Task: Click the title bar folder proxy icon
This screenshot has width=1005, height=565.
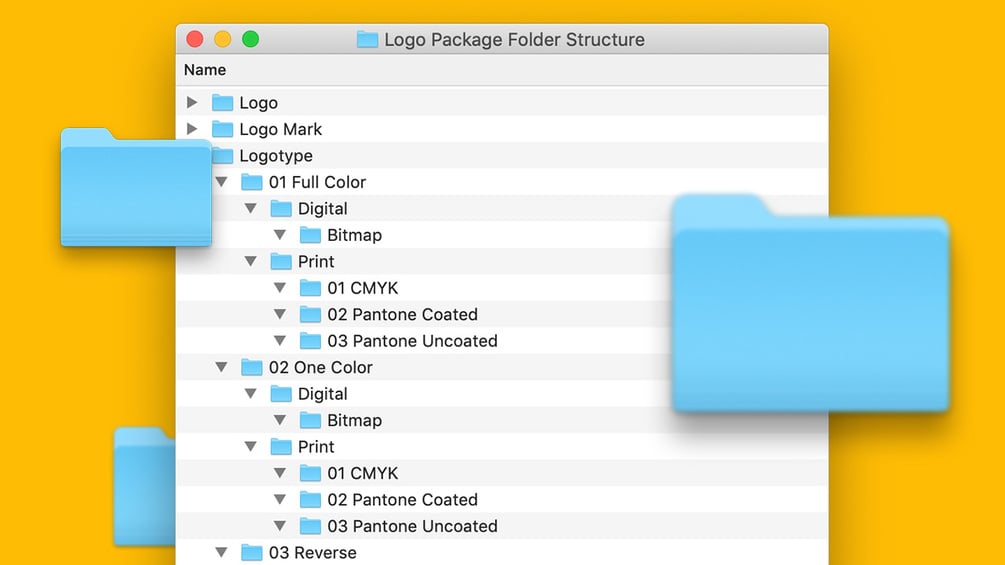Action: click(367, 40)
